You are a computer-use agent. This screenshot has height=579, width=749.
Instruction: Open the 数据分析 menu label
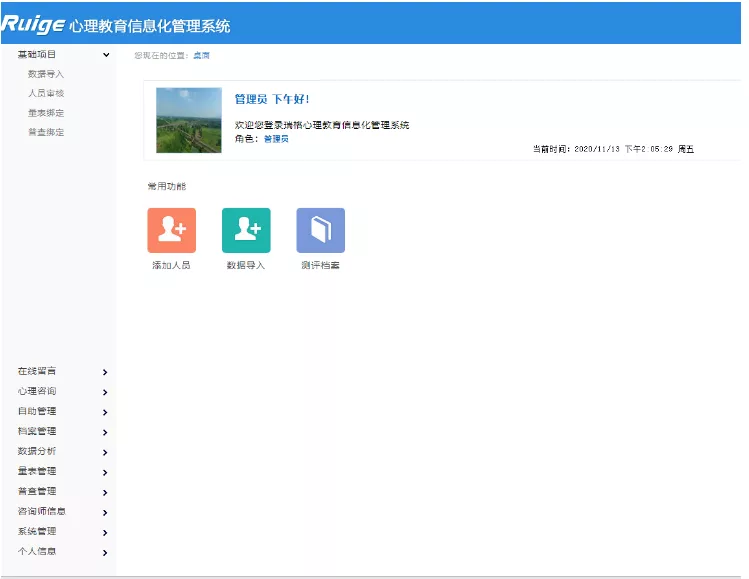tap(37, 451)
